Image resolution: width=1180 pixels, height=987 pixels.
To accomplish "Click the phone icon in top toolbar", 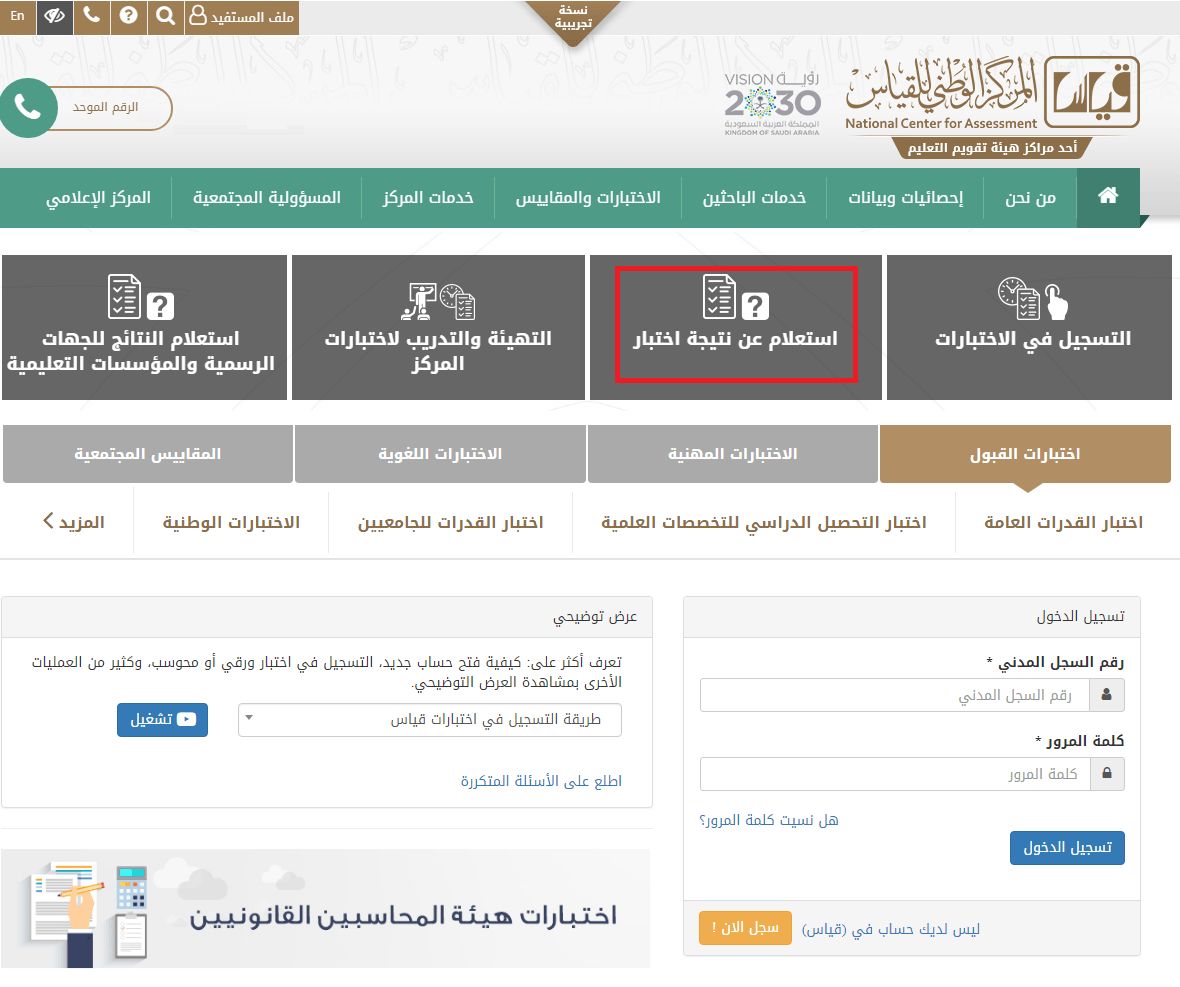I will click(x=91, y=17).
